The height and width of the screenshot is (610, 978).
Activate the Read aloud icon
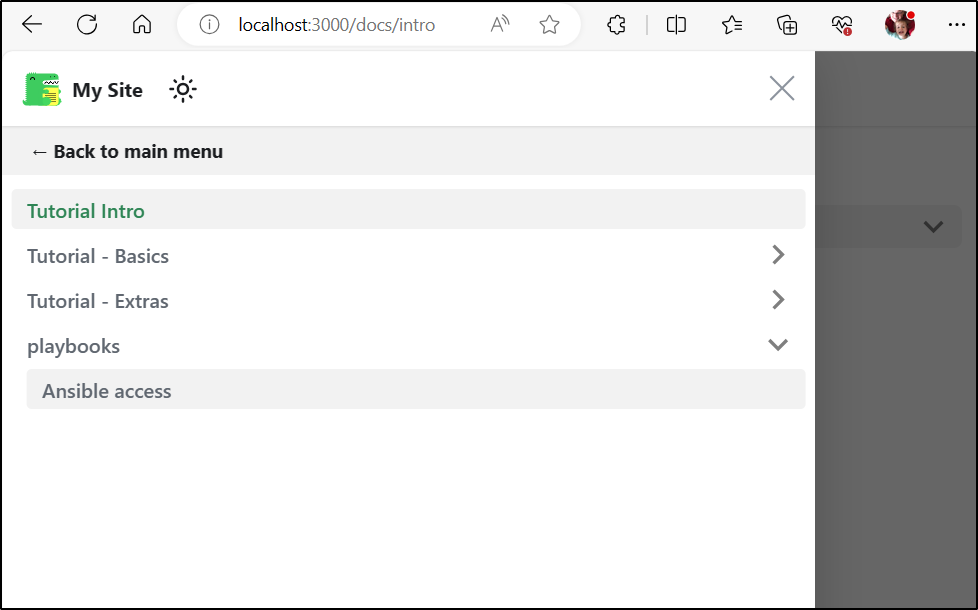500,25
